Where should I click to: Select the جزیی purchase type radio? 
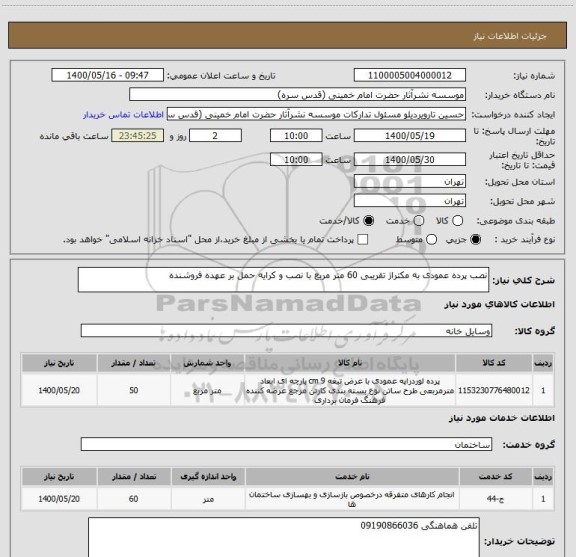click(x=476, y=240)
